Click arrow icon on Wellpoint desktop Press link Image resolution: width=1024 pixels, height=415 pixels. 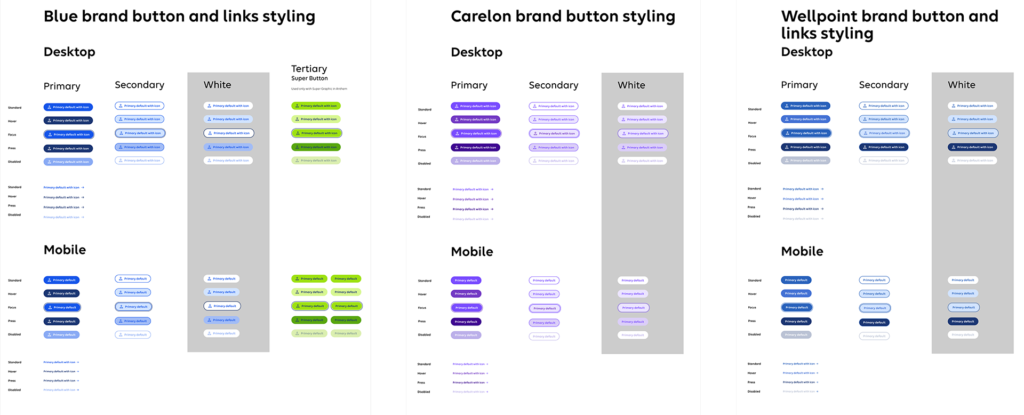(822, 209)
